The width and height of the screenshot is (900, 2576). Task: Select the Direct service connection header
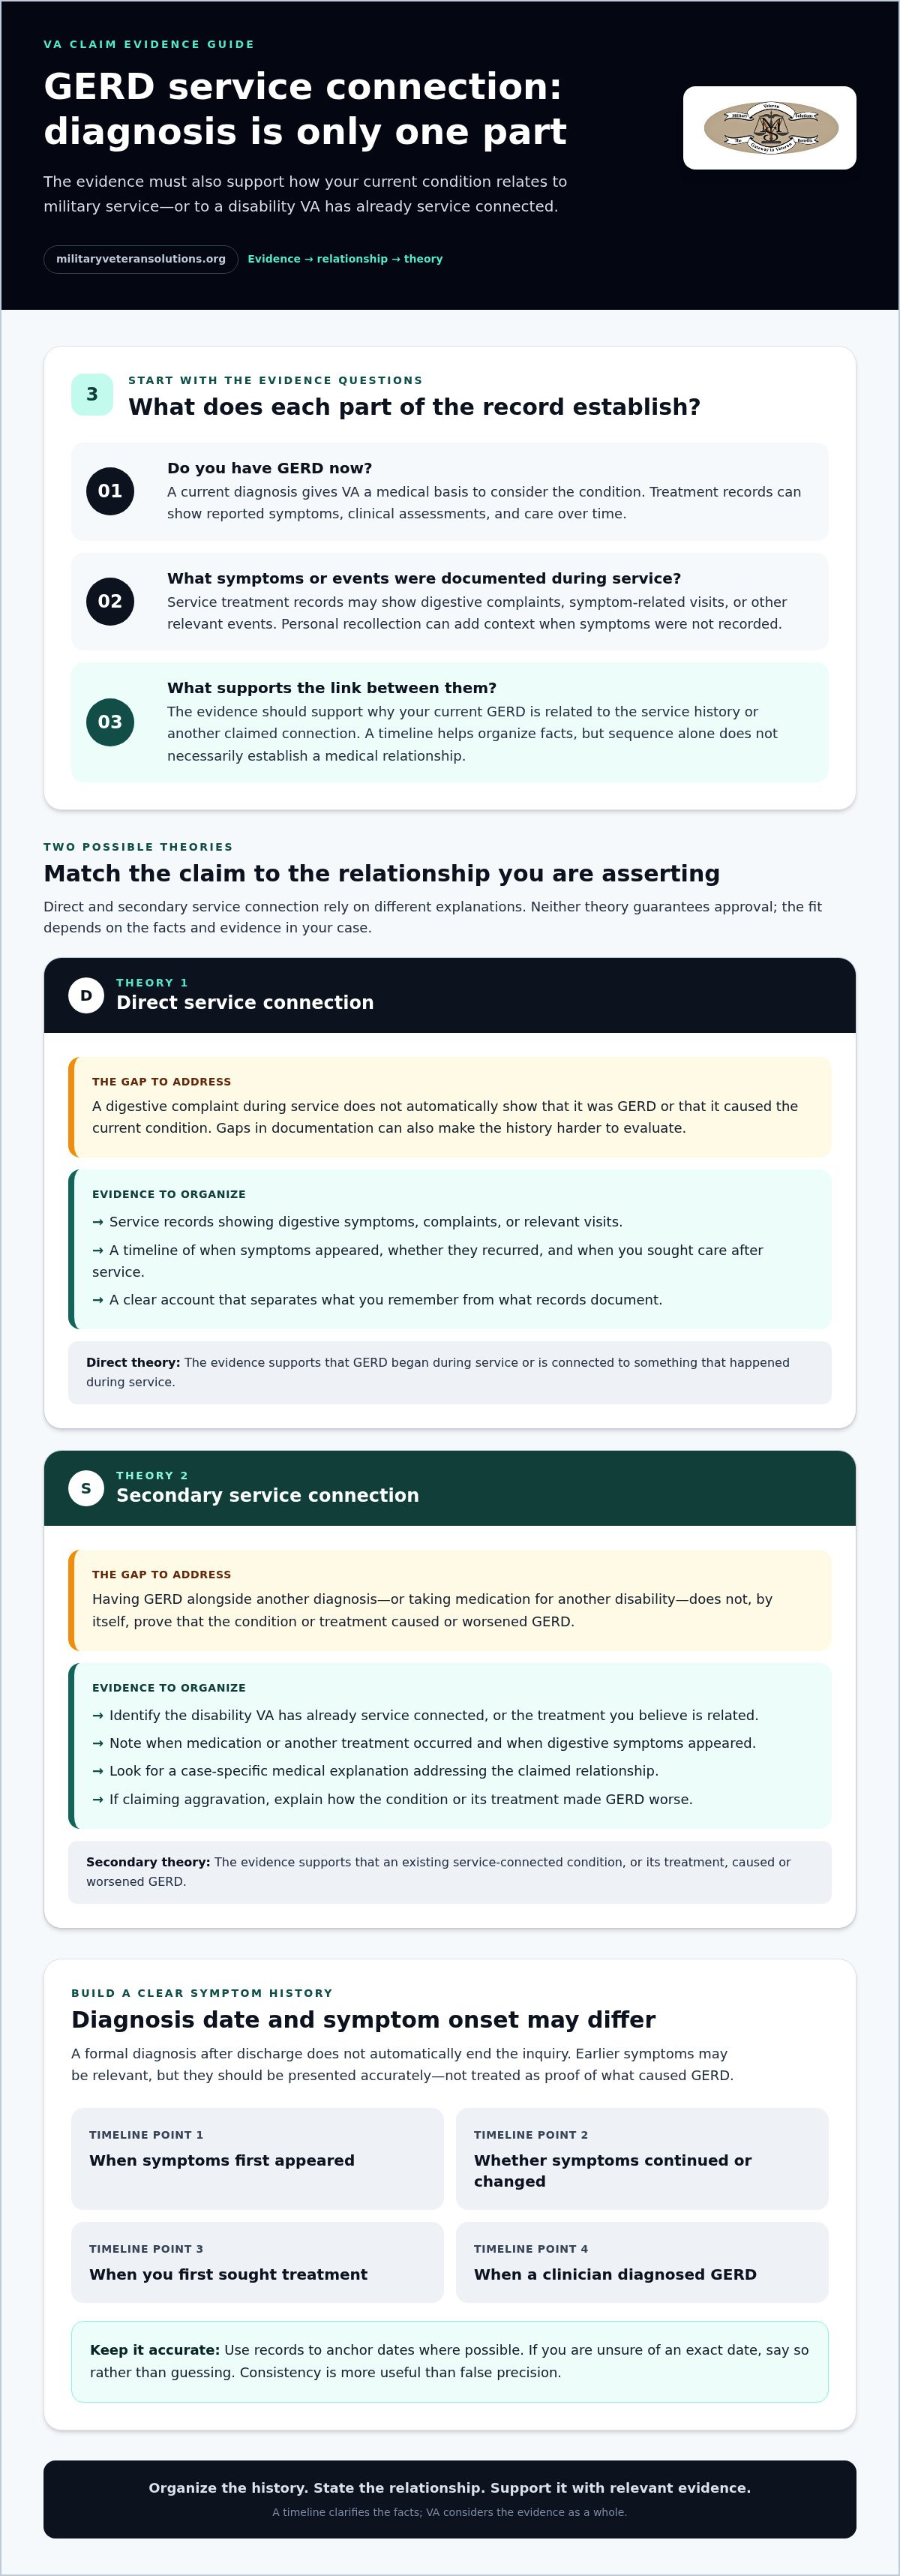pyautogui.click(x=450, y=995)
